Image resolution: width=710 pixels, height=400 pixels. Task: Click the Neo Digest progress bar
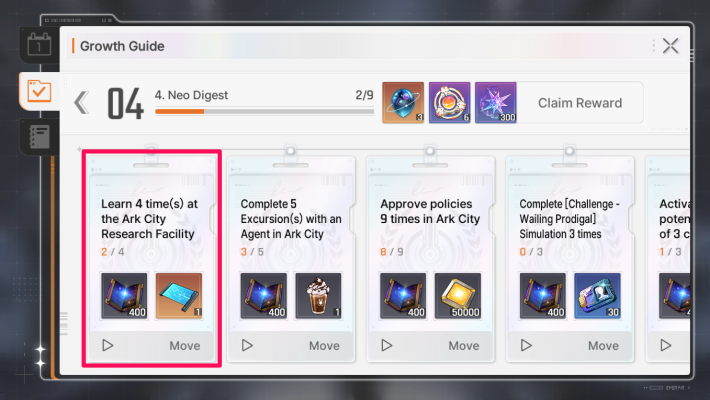click(264, 111)
